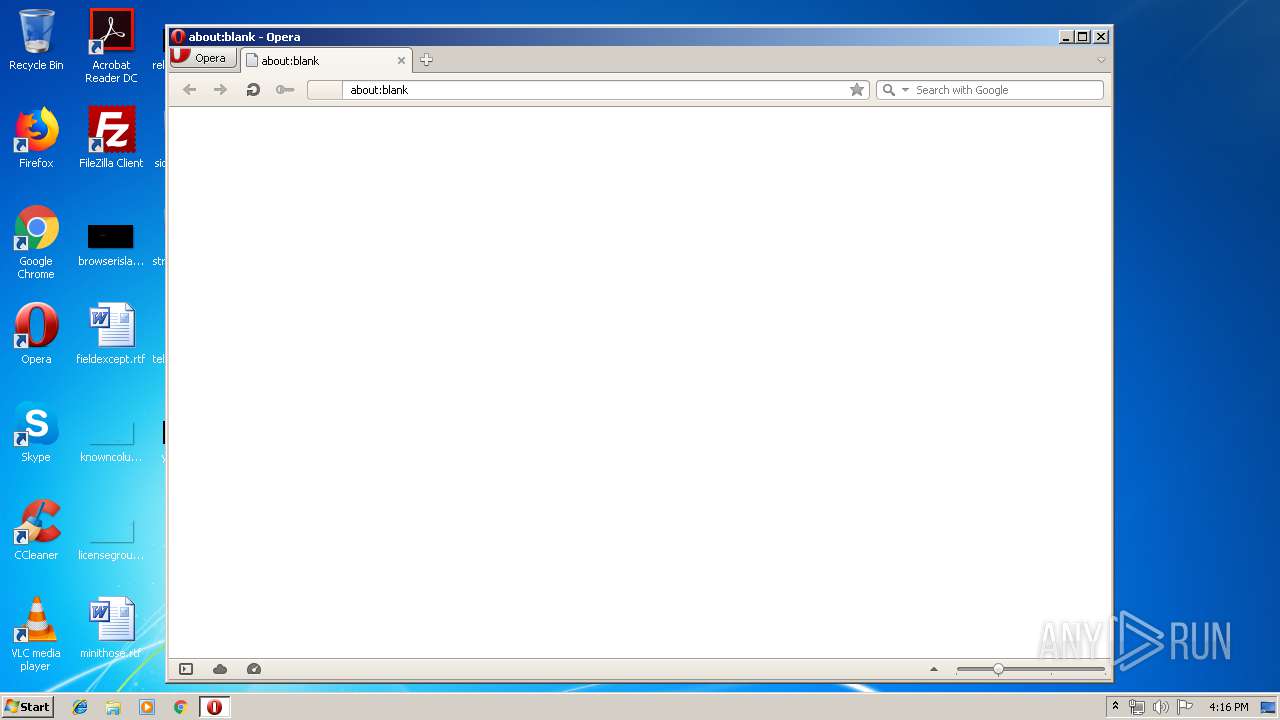This screenshot has width=1280, height=720.
Task: Launch Internet Explorer from taskbar
Action: tap(80, 707)
